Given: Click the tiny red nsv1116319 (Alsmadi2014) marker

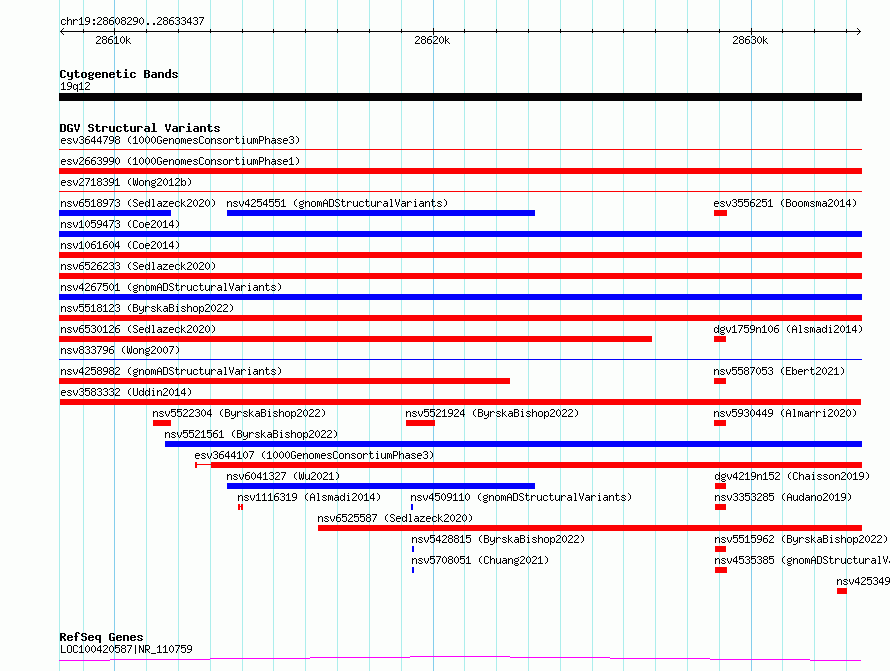Looking at the screenshot, I should click(240, 507).
